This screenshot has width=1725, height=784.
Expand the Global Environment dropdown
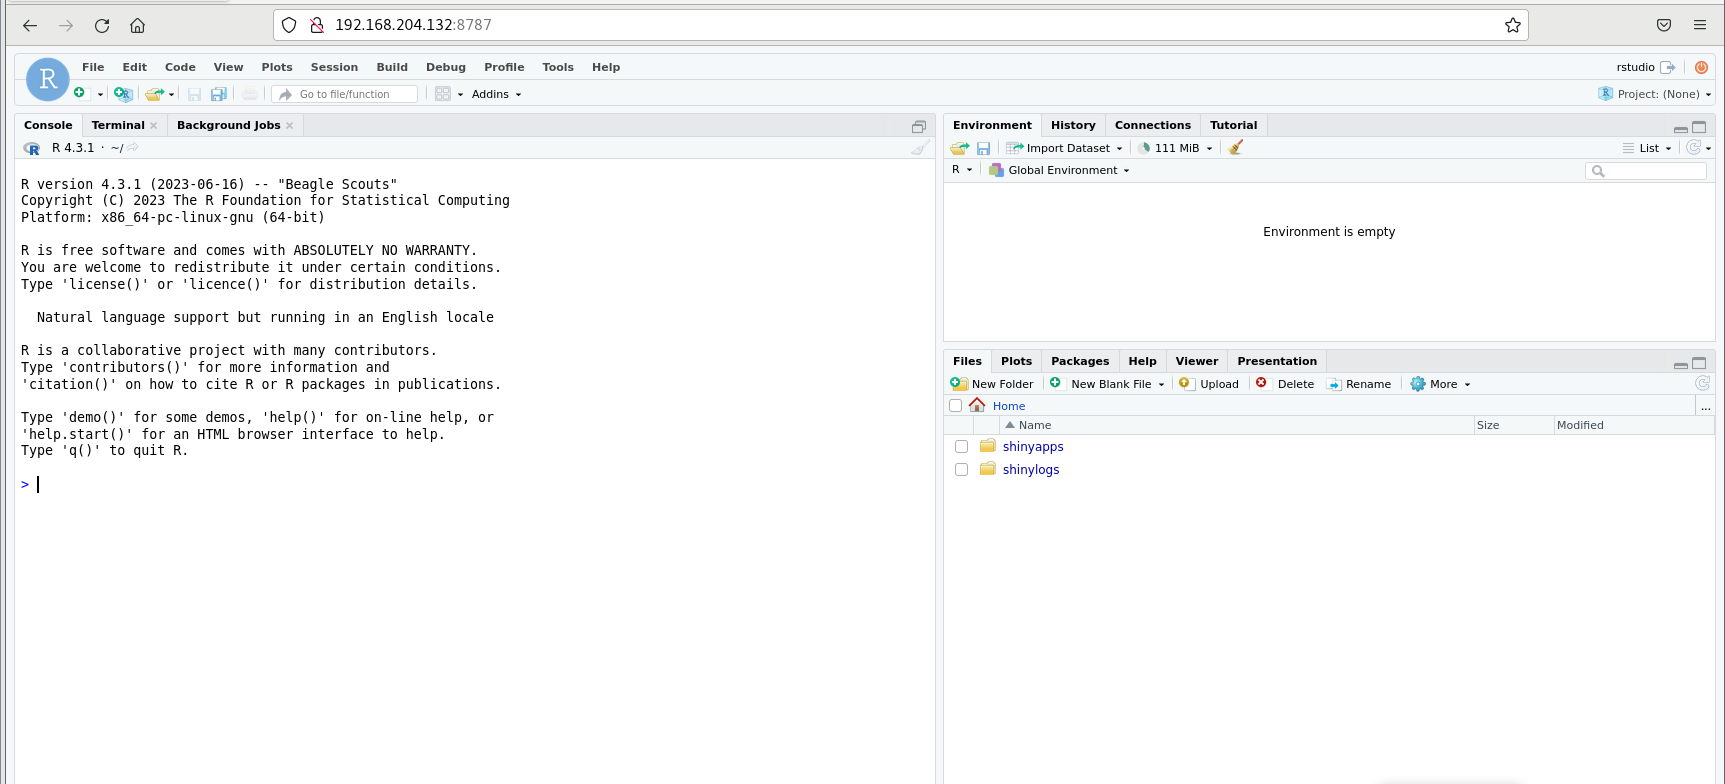click(1061, 170)
